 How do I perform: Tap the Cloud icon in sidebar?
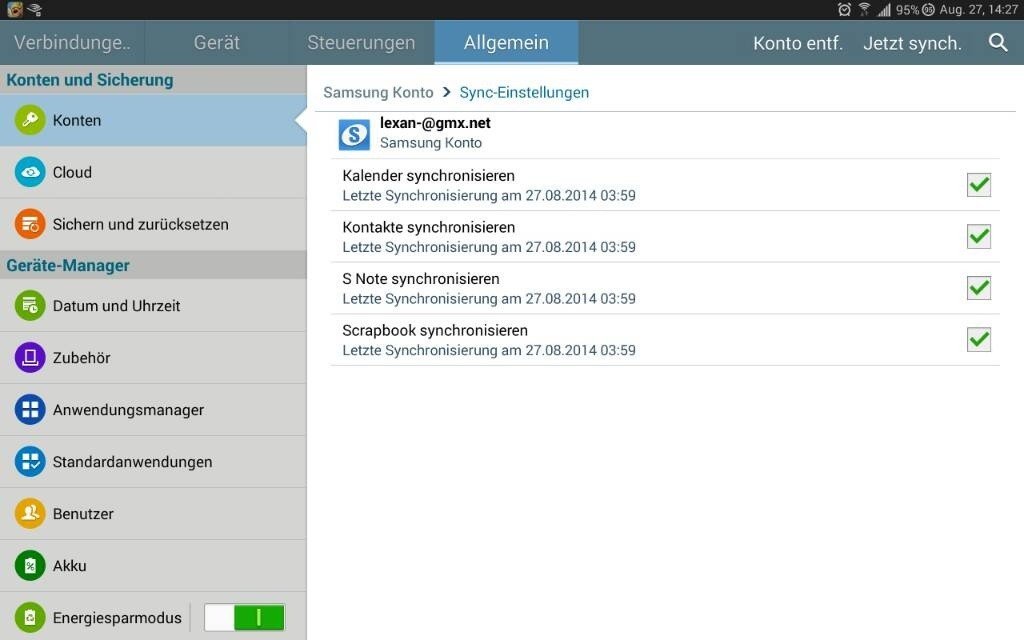tap(30, 172)
